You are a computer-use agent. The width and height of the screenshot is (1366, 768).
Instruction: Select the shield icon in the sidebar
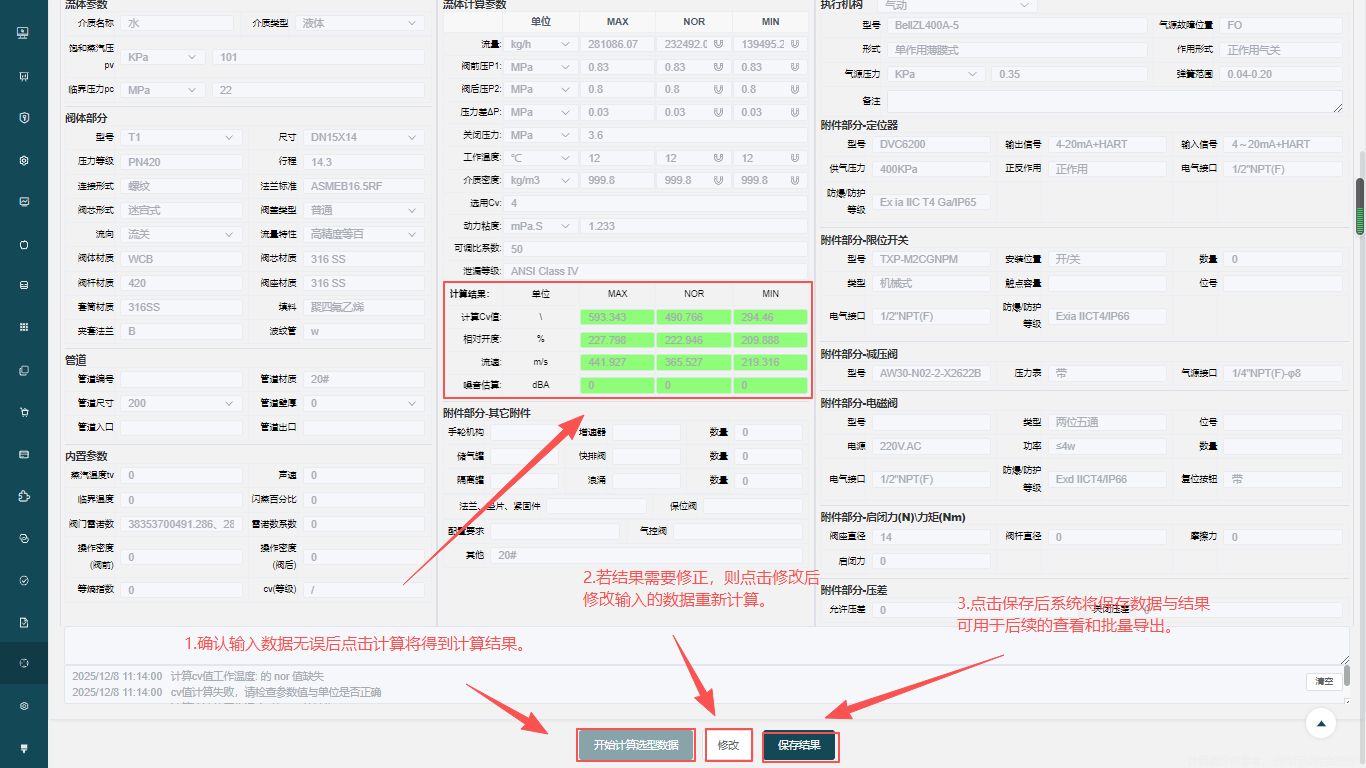pyautogui.click(x=23, y=117)
